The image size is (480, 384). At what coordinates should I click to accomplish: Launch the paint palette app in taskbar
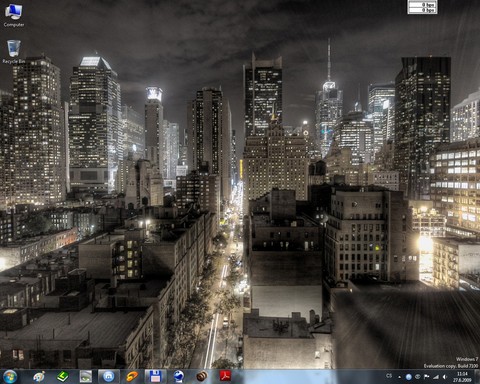[39, 377]
